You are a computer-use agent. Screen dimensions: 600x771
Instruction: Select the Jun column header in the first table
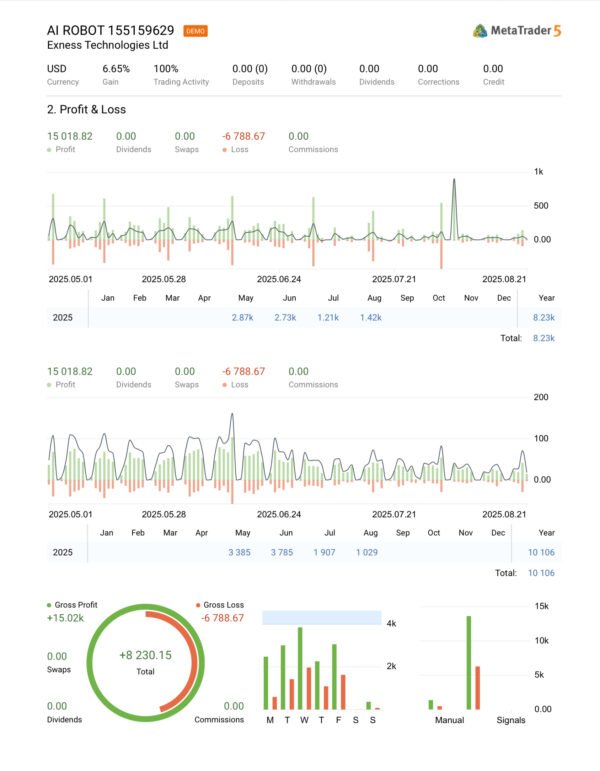(289, 298)
